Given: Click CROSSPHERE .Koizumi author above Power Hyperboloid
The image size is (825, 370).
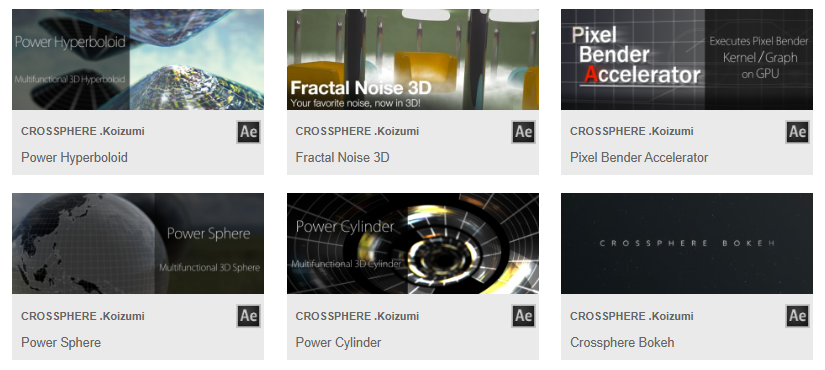Looking at the screenshot, I should (83, 132).
